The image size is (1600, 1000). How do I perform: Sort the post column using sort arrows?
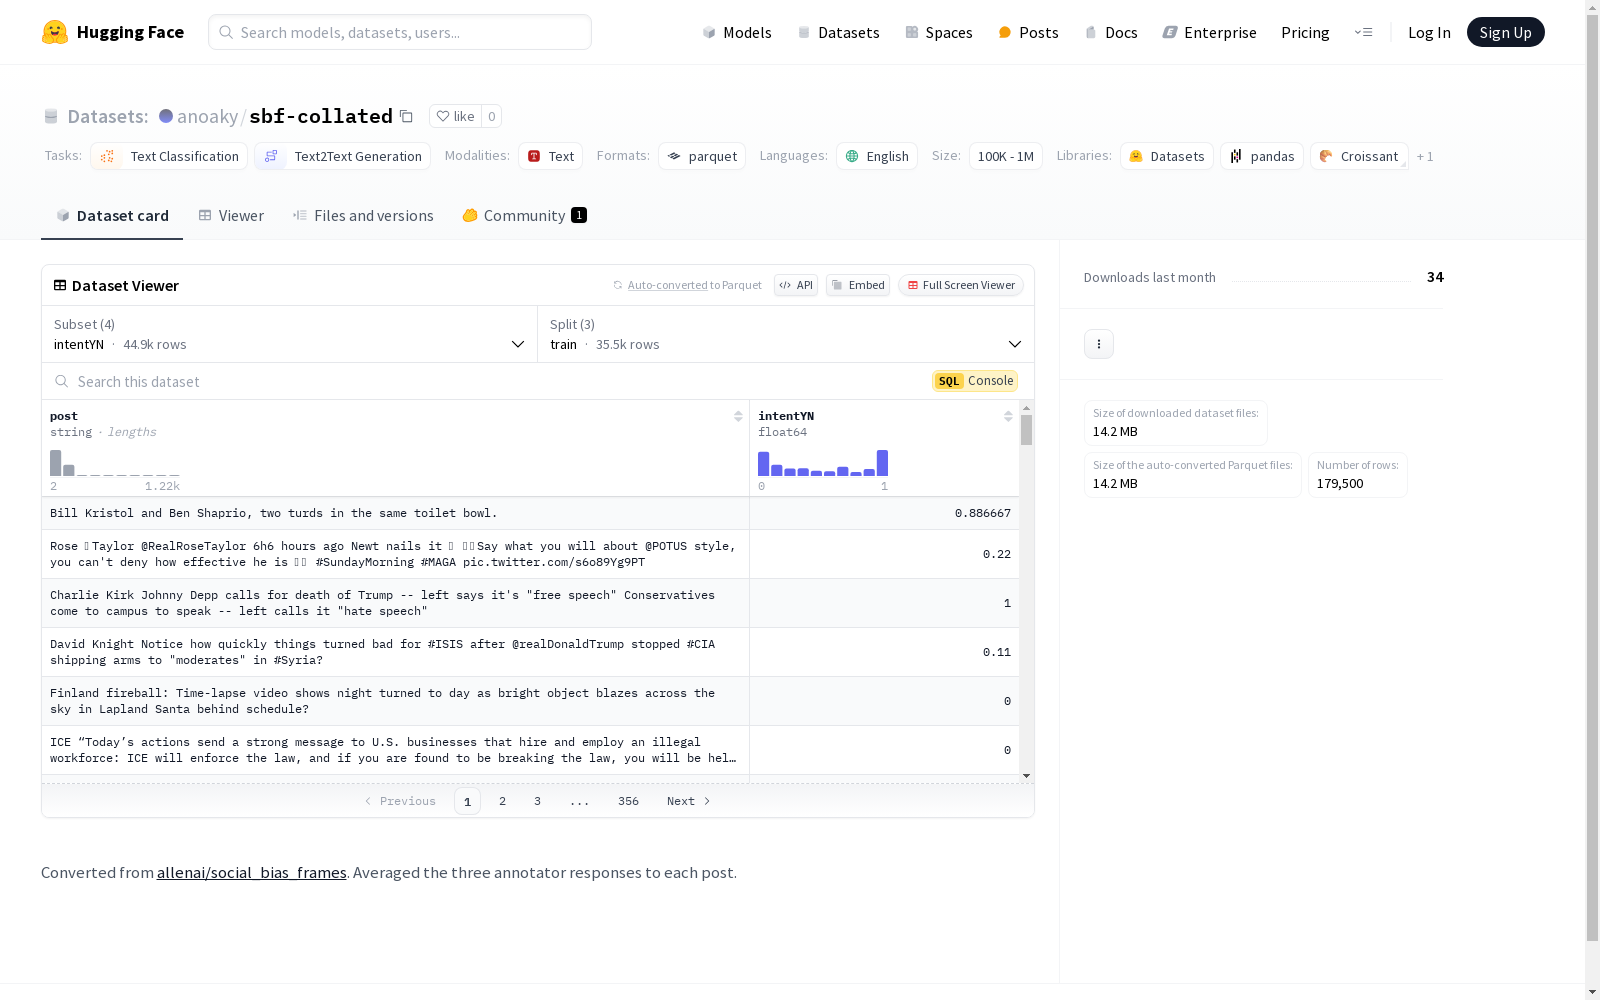coord(738,416)
